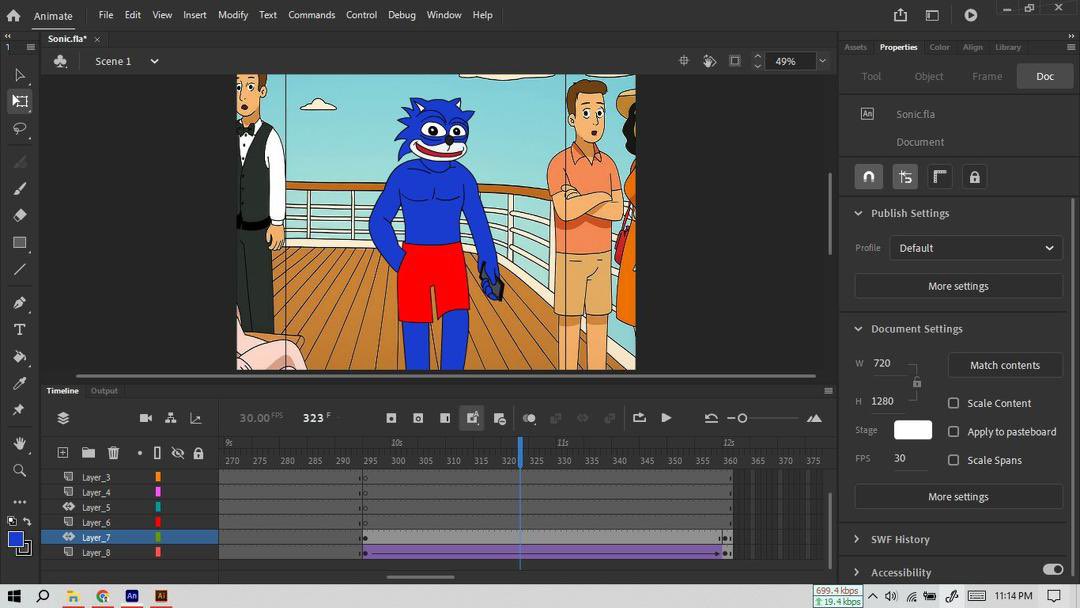Select the Text tool
The image size is (1080, 608).
pyautogui.click(x=19, y=330)
